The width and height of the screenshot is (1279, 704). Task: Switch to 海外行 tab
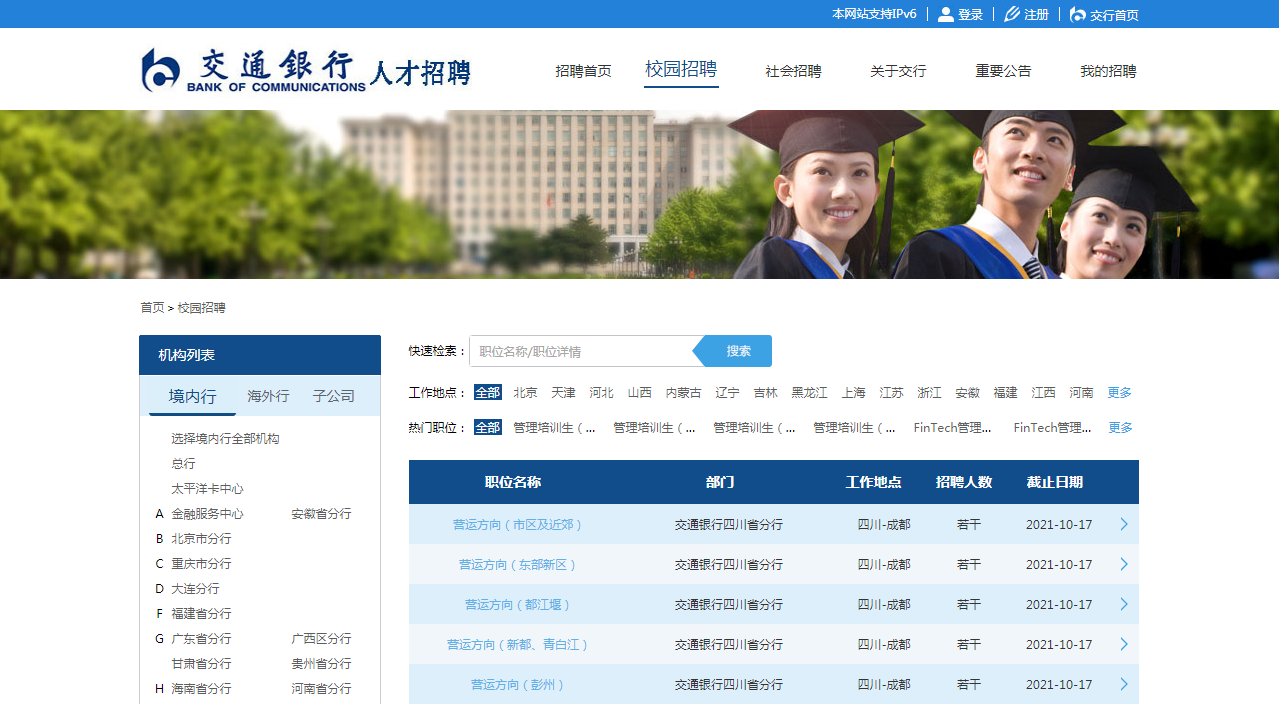268,396
